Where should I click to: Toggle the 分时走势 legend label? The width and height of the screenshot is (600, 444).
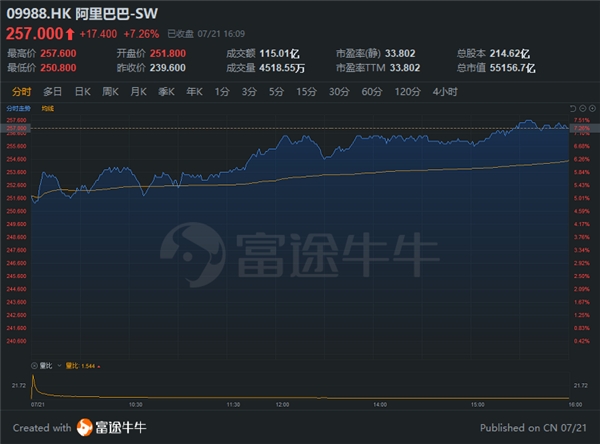point(18,109)
